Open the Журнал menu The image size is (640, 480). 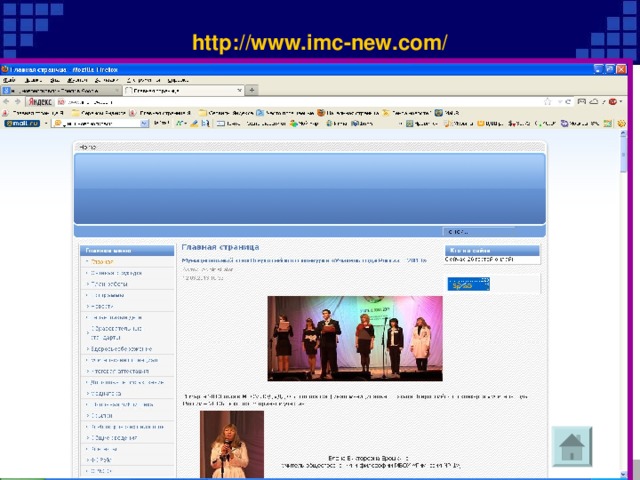tap(77, 80)
